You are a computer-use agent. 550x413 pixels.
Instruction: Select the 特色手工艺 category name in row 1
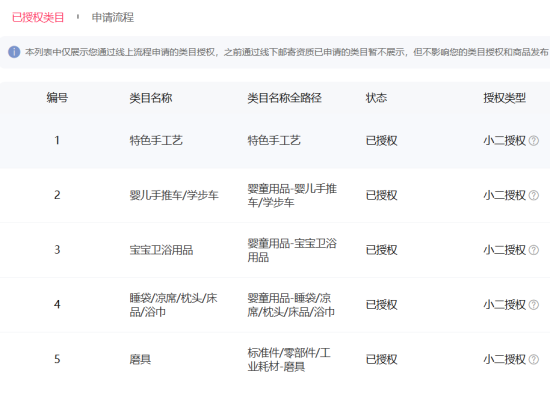[156, 141]
